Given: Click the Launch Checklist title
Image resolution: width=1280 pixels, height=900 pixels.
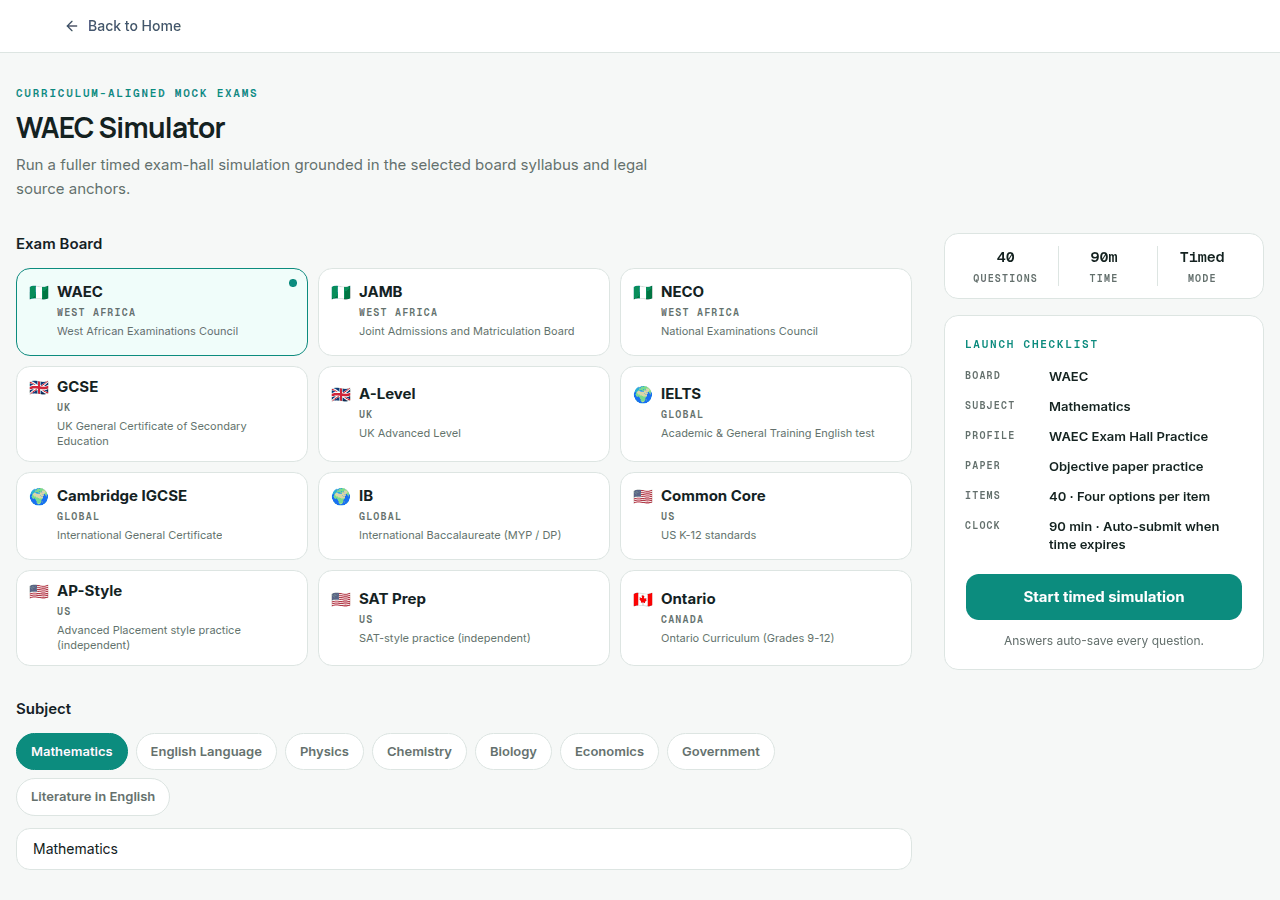Looking at the screenshot, I should point(1031,344).
